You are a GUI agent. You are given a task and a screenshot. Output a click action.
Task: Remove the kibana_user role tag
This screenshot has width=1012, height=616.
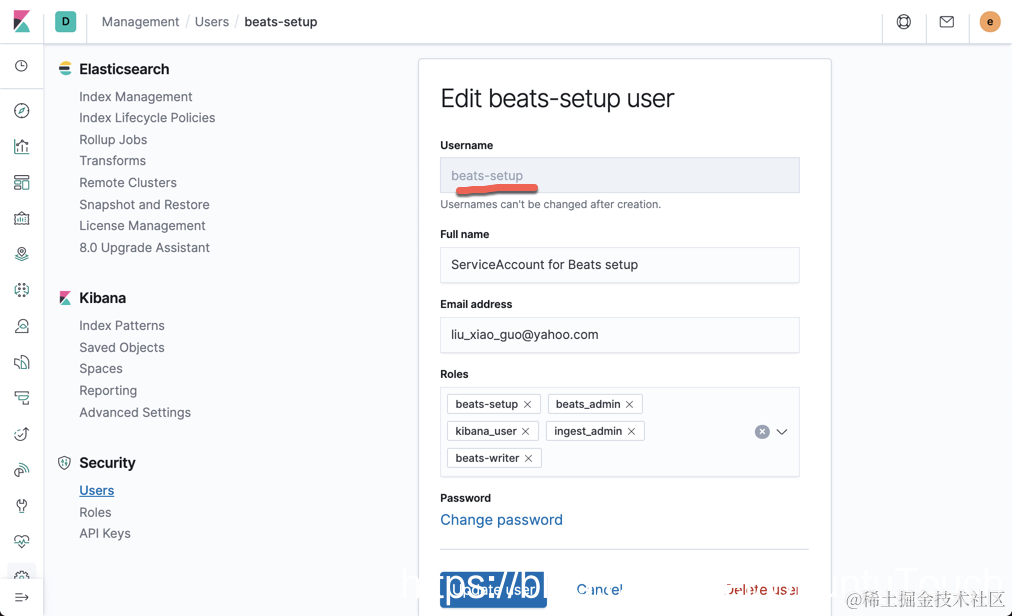(x=525, y=431)
